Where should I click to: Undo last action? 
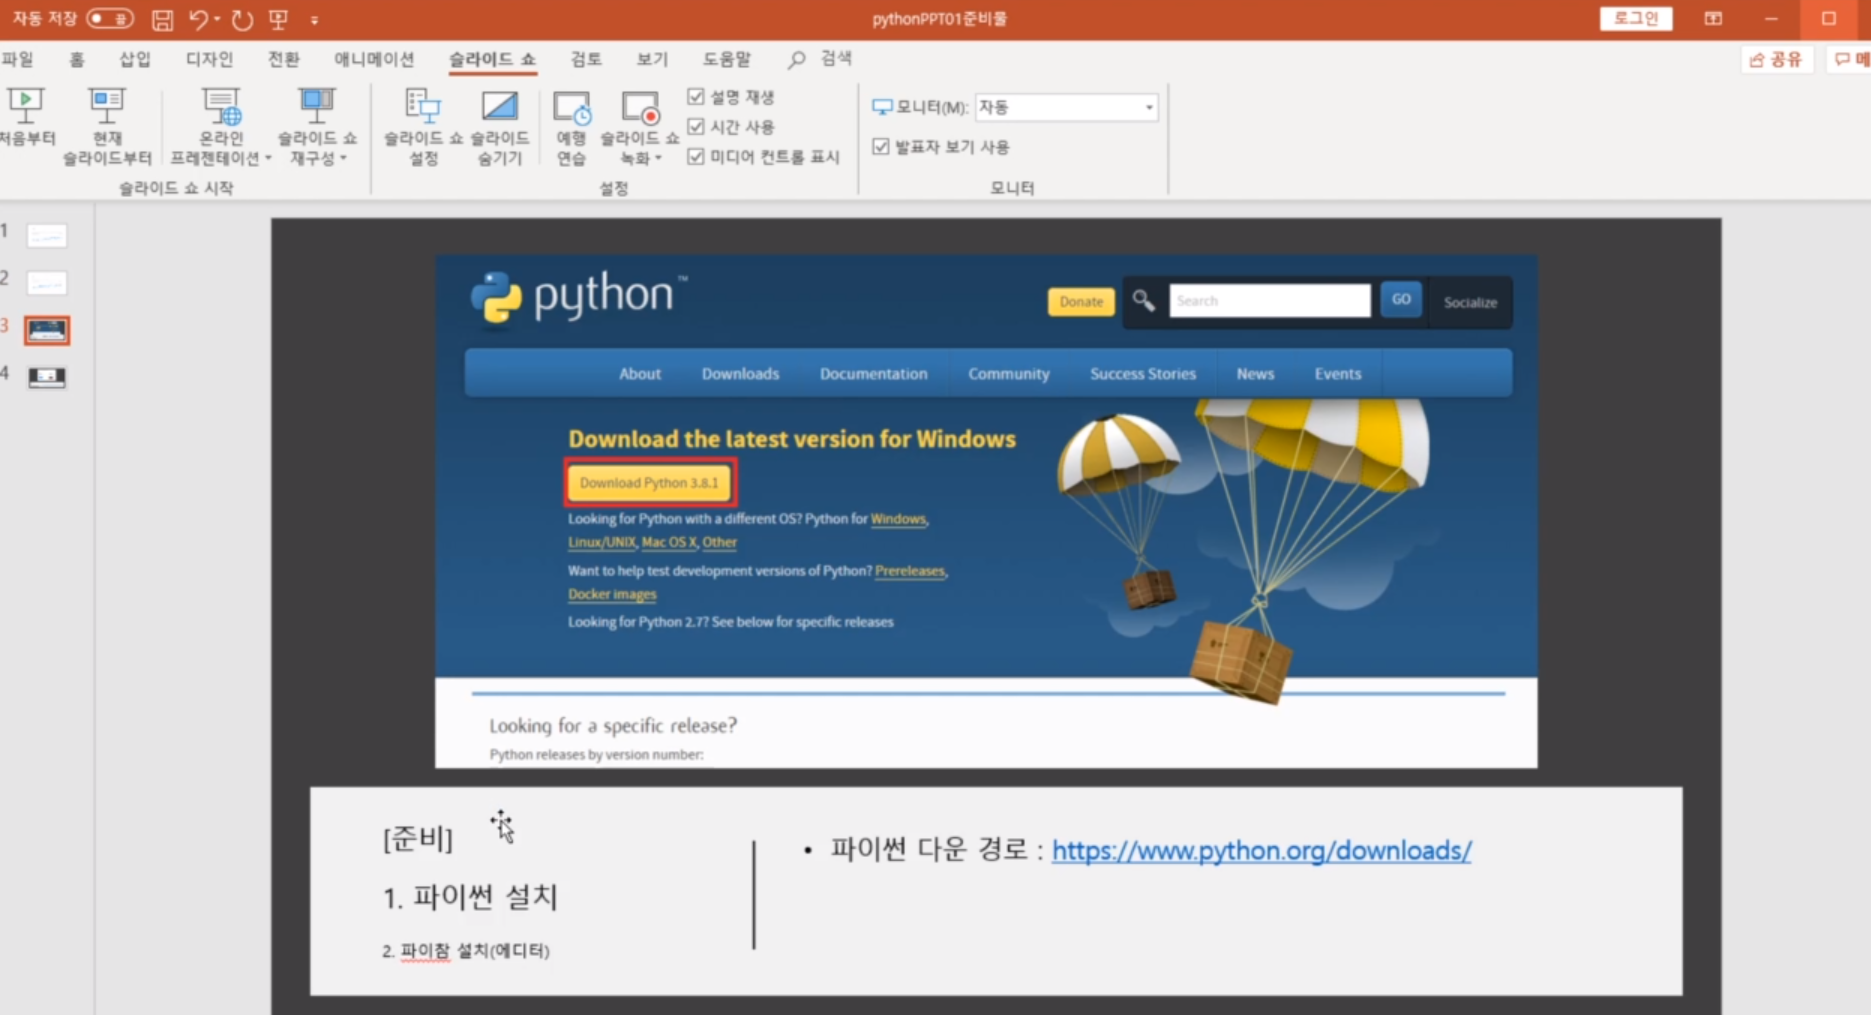(198, 19)
